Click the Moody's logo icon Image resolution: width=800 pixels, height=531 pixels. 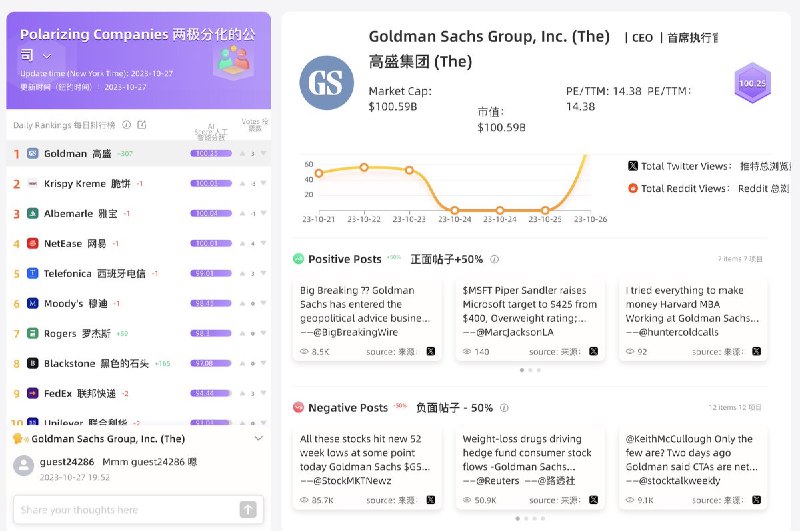tap(33, 304)
